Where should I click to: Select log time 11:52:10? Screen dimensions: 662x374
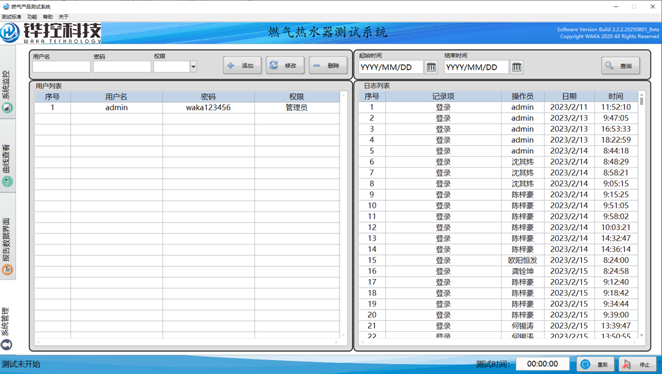coord(616,107)
